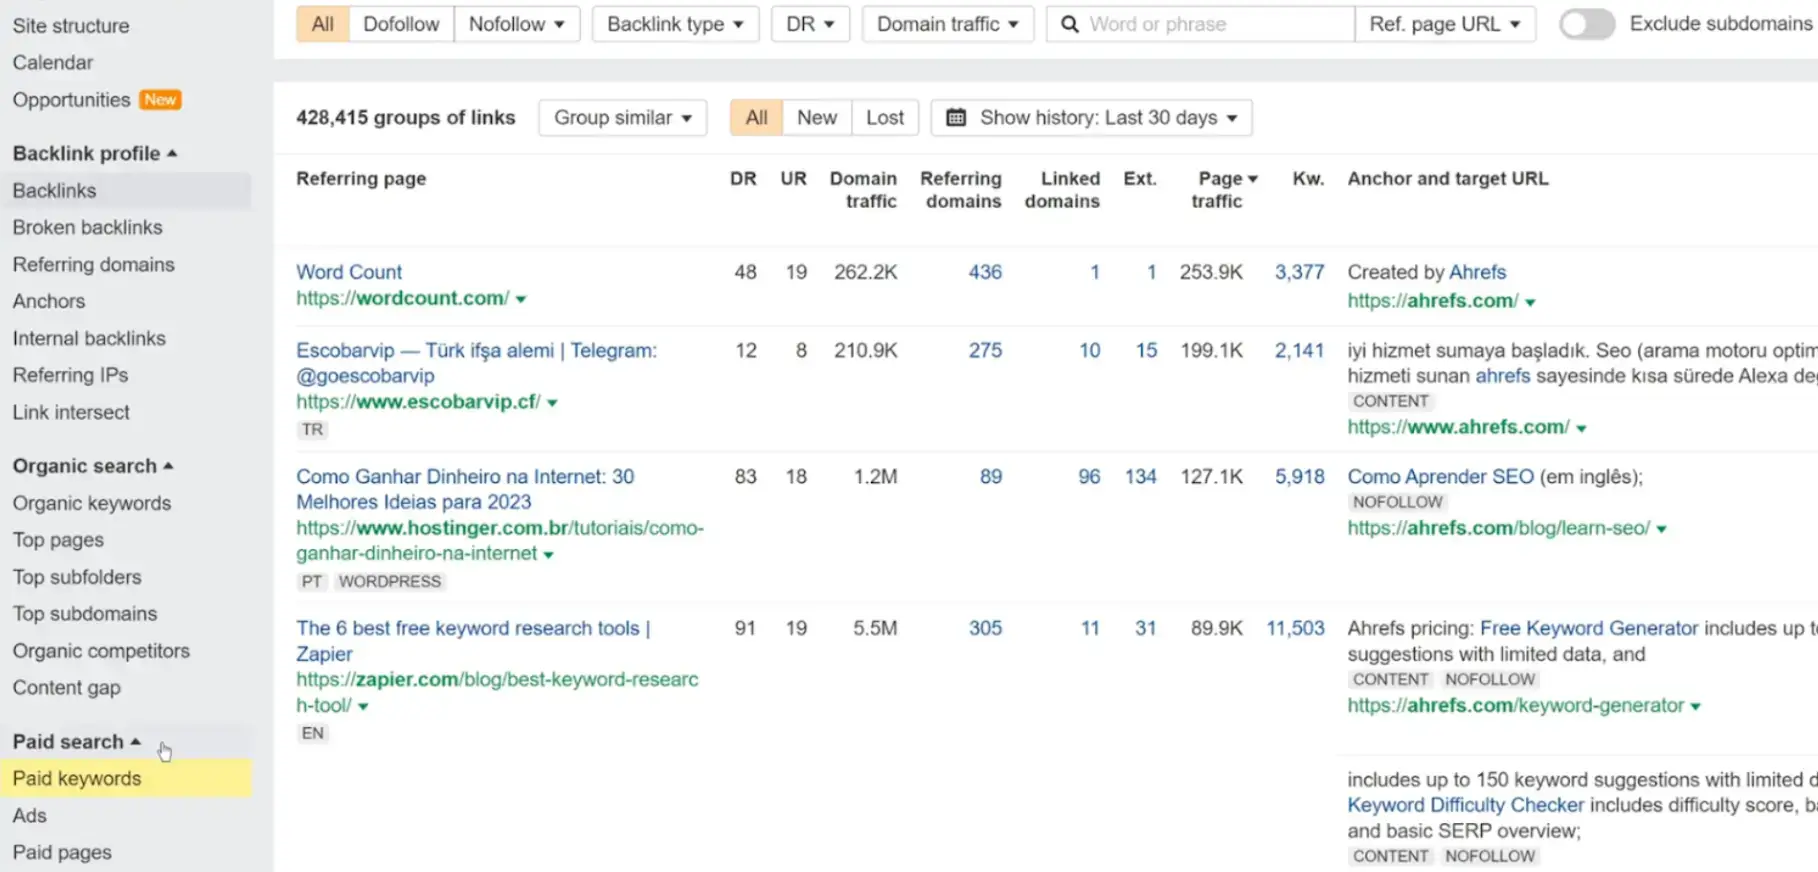Image resolution: width=1818 pixels, height=872 pixels.
Task: Open Referring IPs in sidebar
Action: (71, 376)
